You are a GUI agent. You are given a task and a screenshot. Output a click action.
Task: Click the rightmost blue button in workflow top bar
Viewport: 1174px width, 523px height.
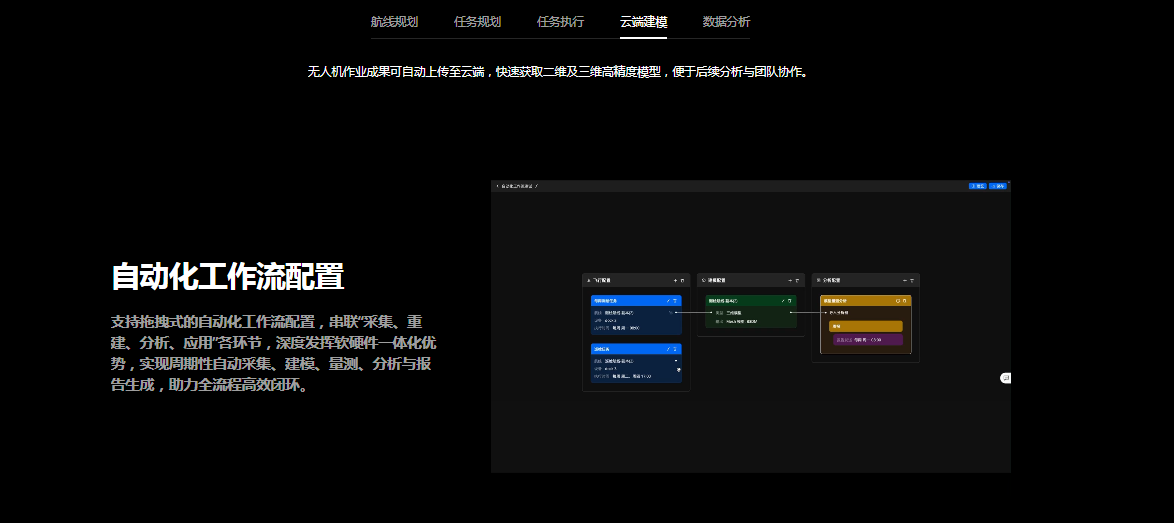tap(997, 186)
